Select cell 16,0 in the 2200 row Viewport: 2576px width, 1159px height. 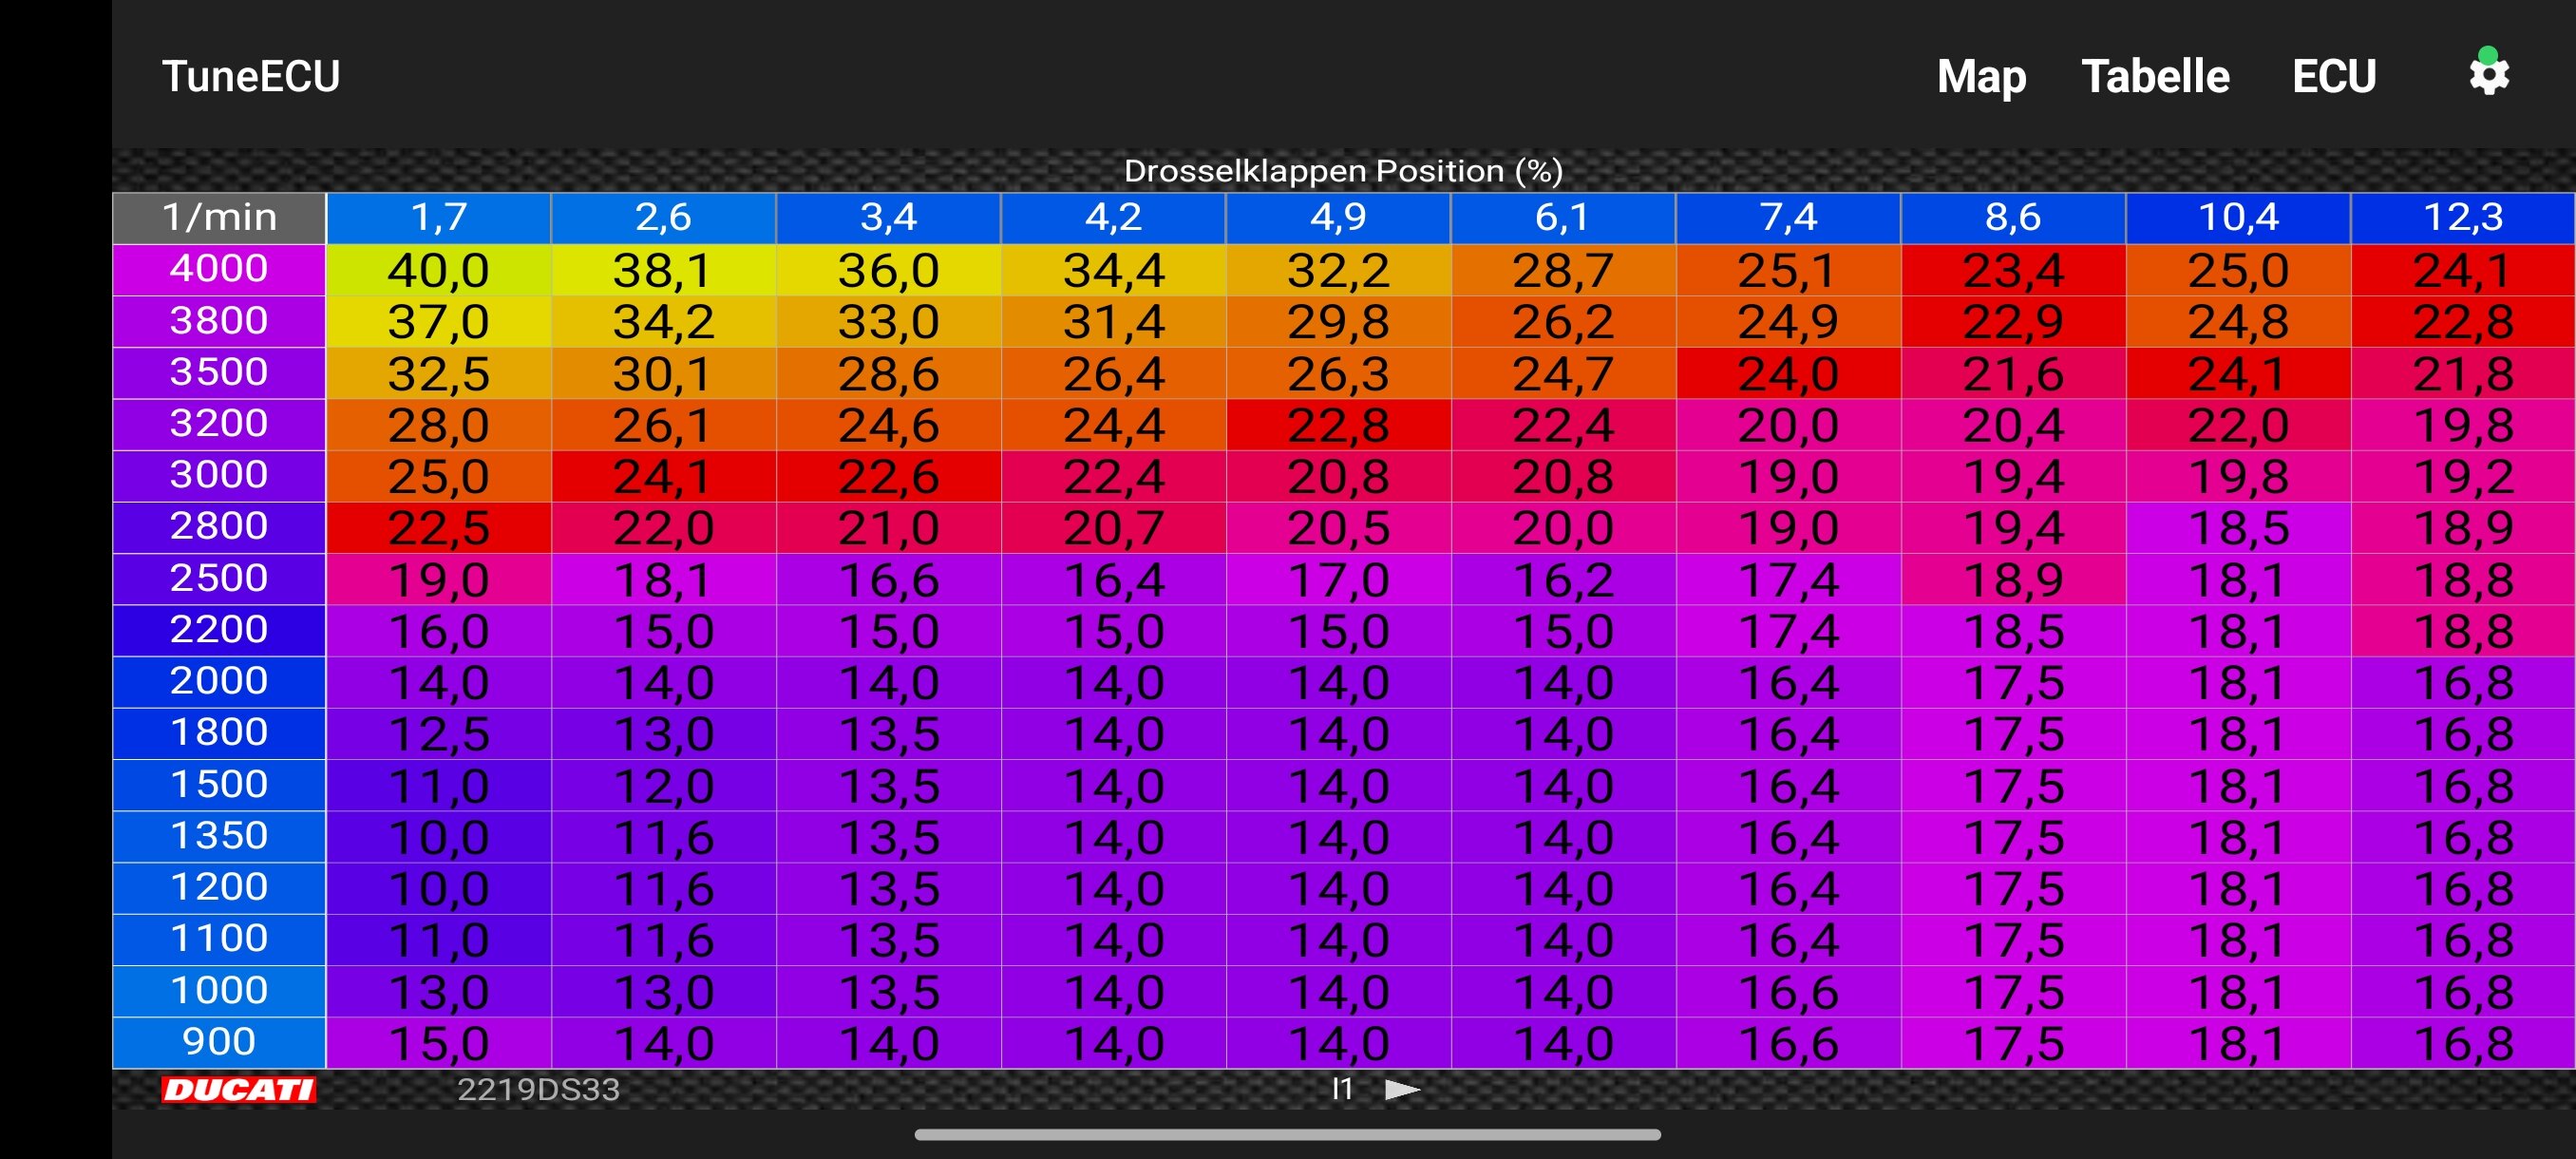[x=439, y=631]
